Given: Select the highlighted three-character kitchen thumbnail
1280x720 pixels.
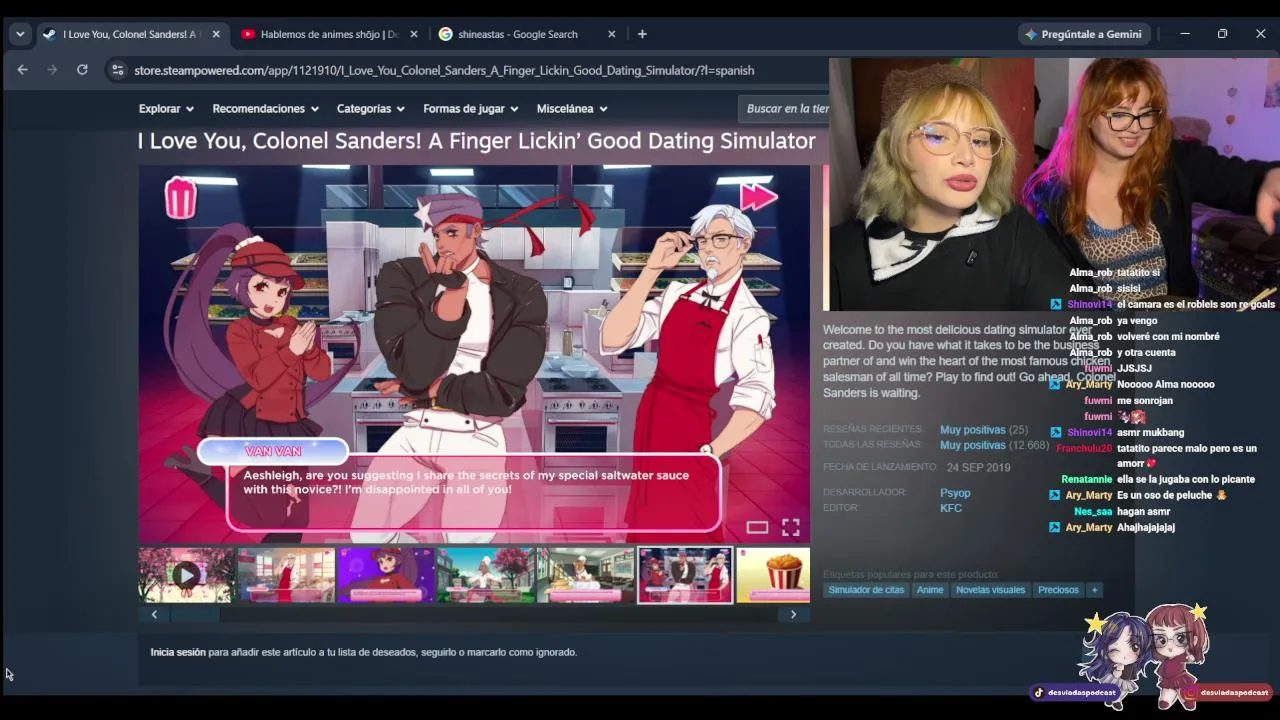Looking at the screenshot, I should tap(685, 575).
